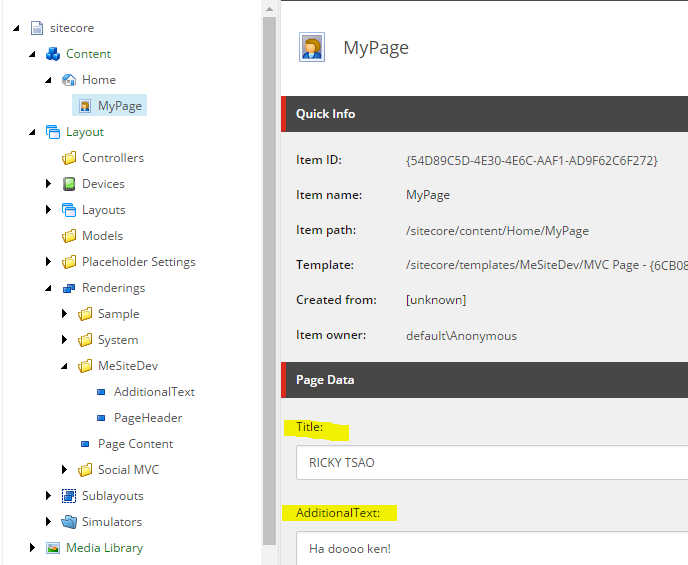Viewport: 688px width, 565px height.
Task: Click the Title input field
Action: (492, 463)
